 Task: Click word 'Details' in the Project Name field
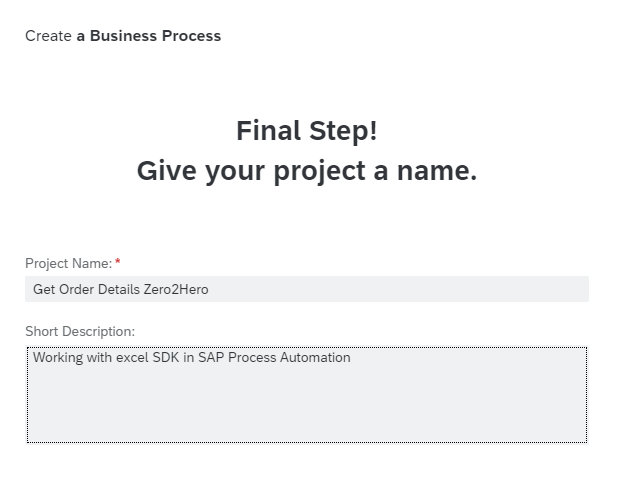pyautogui.click(x=123, y=290)
